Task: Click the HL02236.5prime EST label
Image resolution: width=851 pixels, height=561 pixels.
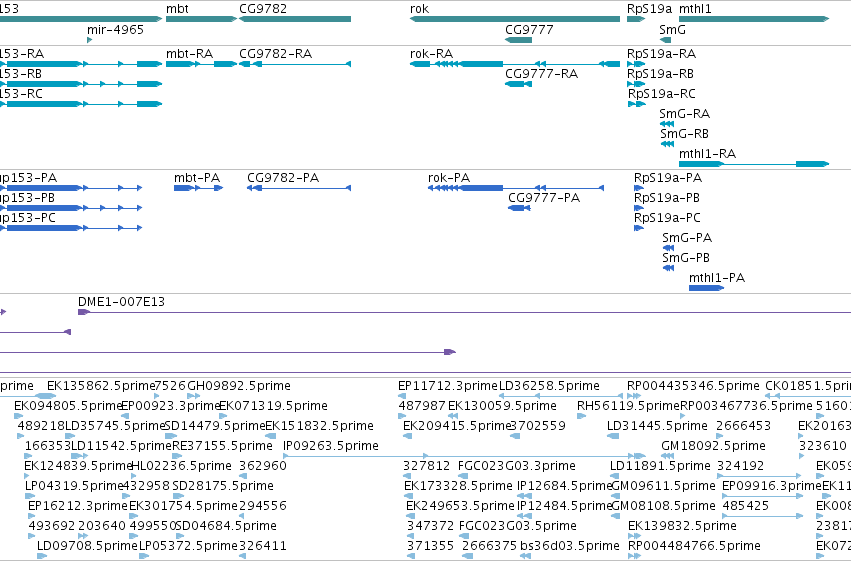Action: tap(181, 467)
